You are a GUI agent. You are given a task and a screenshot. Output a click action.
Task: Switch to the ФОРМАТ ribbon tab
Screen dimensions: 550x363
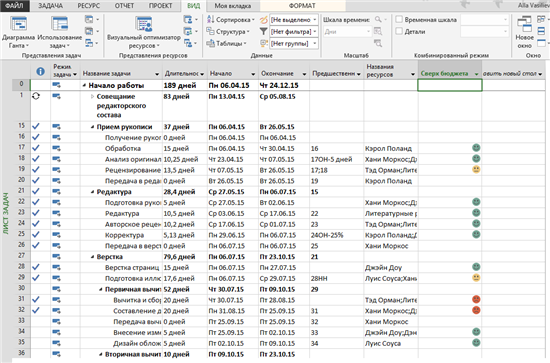(302, 6)
